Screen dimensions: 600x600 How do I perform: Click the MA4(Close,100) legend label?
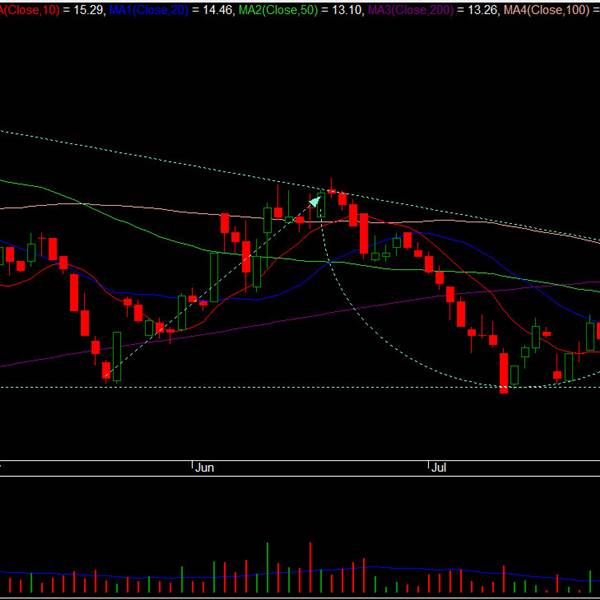546,10
